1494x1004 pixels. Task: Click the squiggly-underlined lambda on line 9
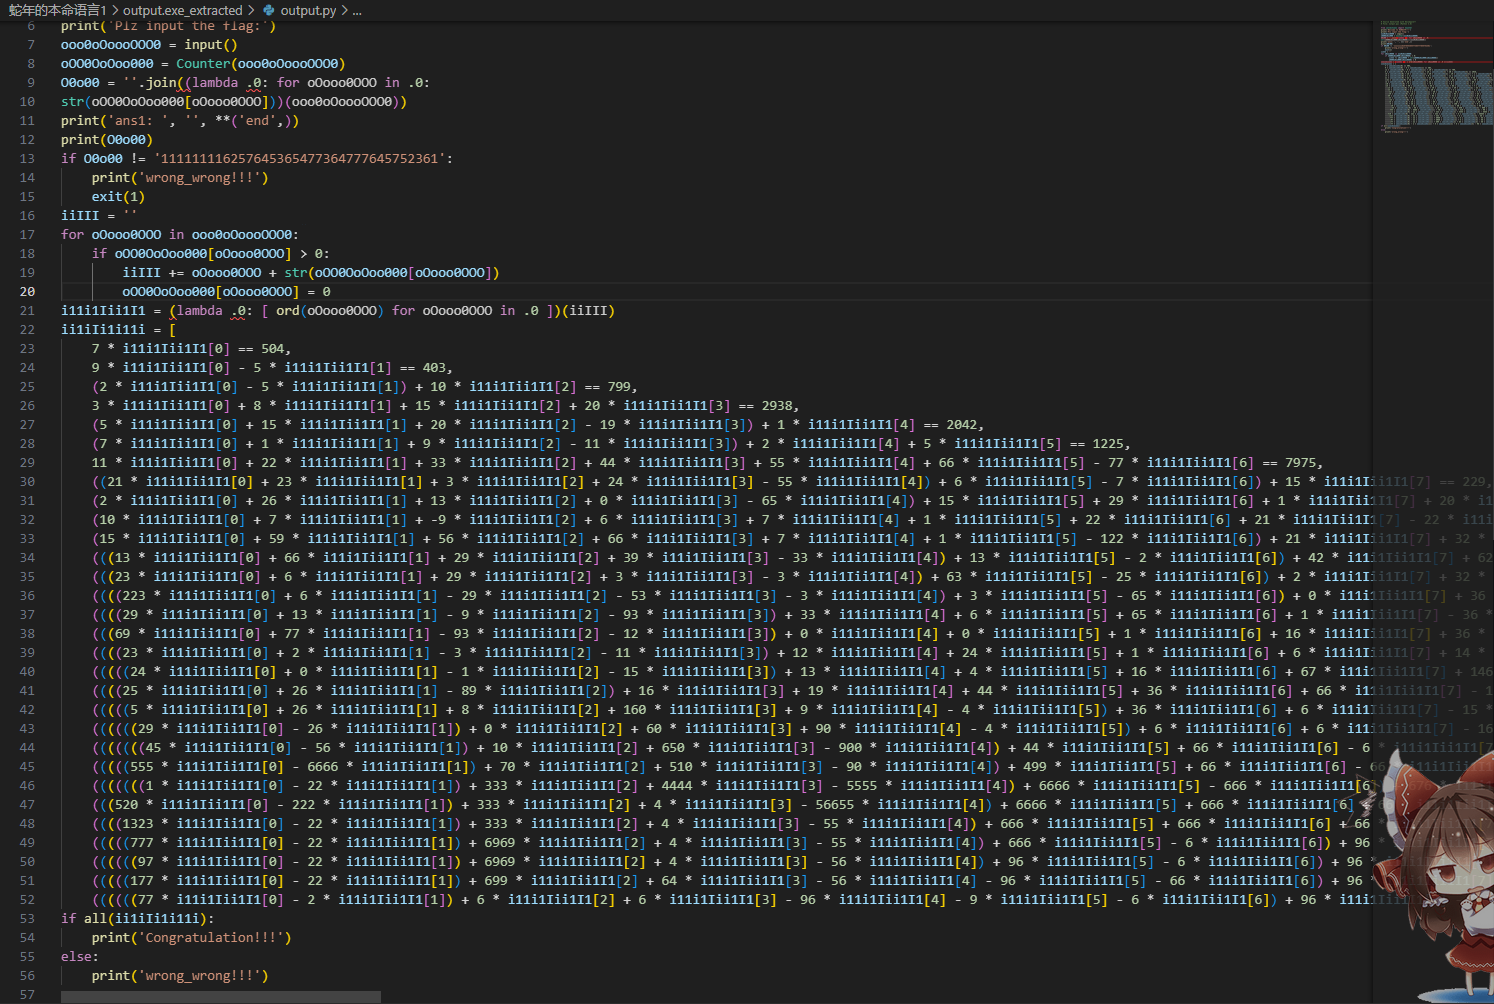pyautogui.click(x=214, y=83)
